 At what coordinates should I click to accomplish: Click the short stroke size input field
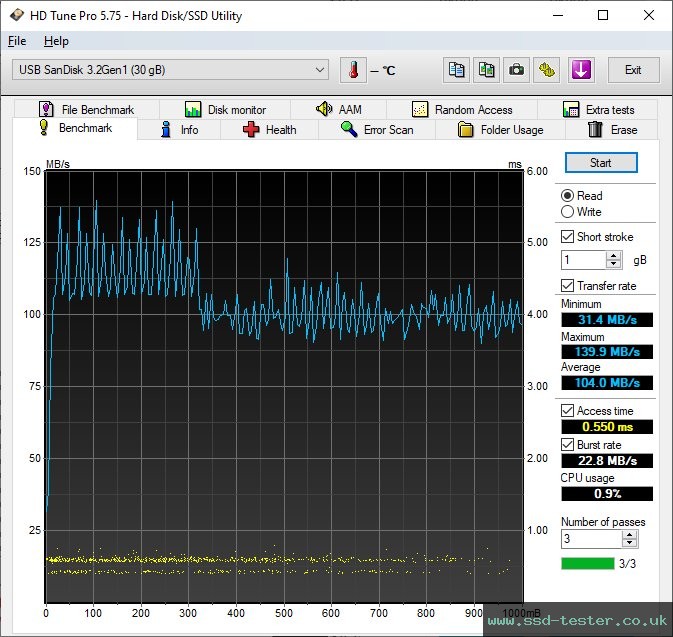coord(584,260)
